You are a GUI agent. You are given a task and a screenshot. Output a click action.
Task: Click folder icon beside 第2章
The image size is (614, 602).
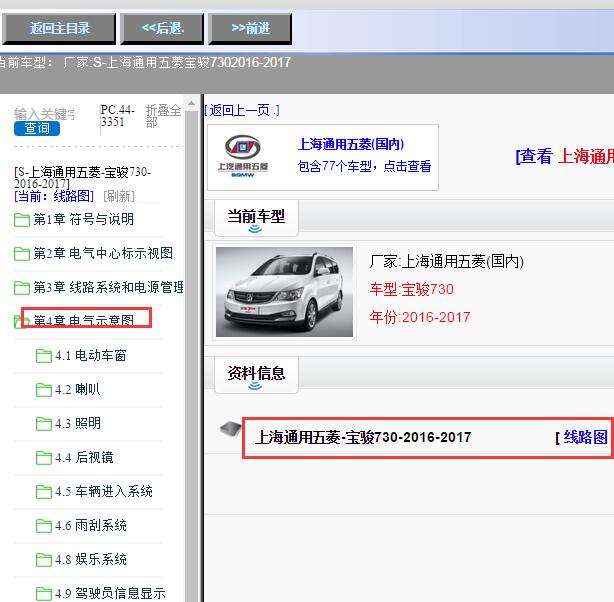coord(22,254)
